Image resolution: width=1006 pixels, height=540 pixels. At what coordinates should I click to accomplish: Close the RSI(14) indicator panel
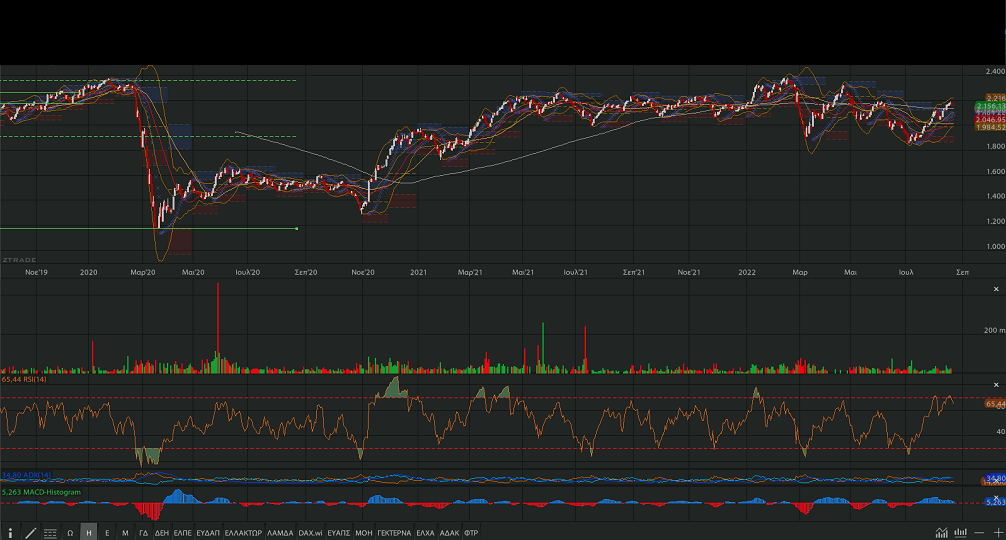996,385
